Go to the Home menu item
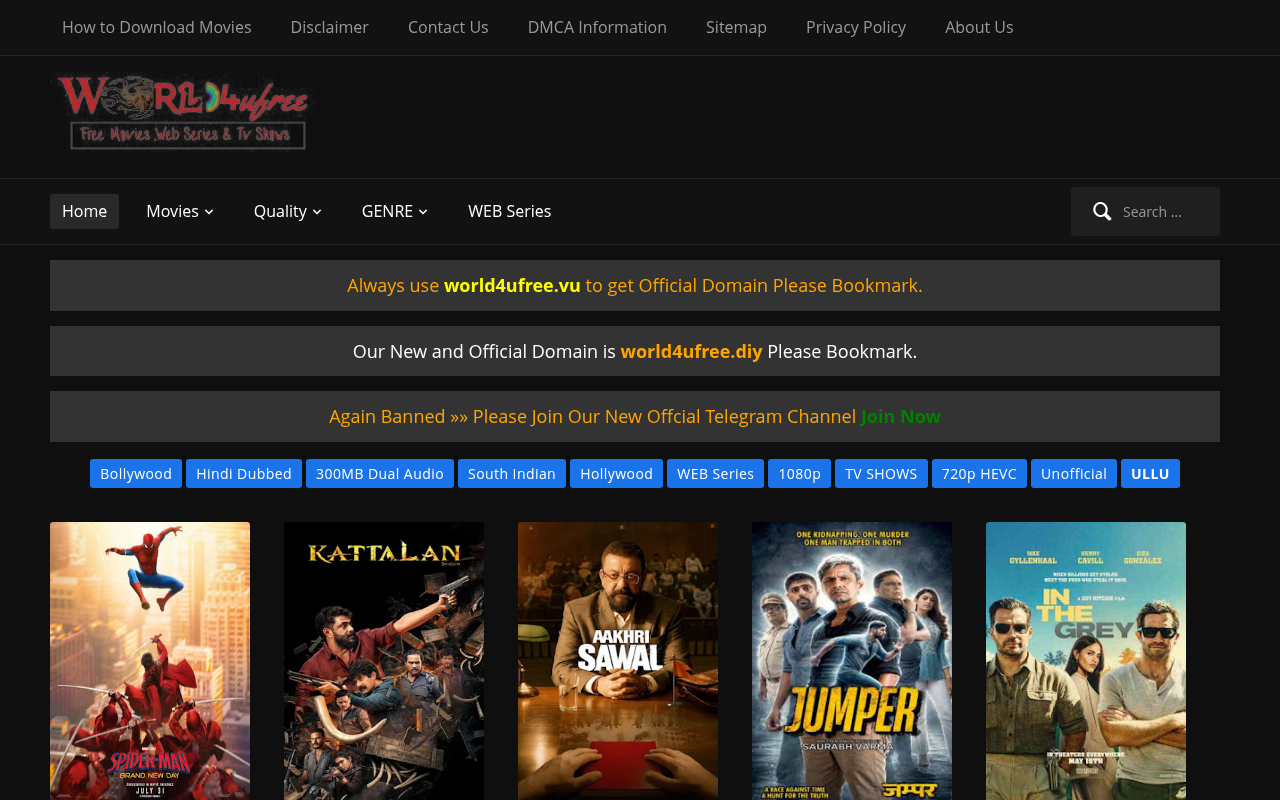1280x800 pixels. pos(84,211)
